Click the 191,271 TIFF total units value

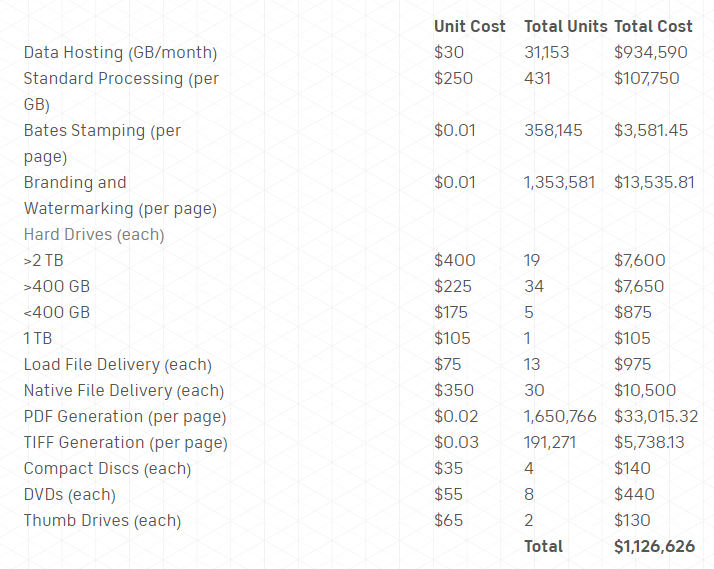[x=550, y=442]
